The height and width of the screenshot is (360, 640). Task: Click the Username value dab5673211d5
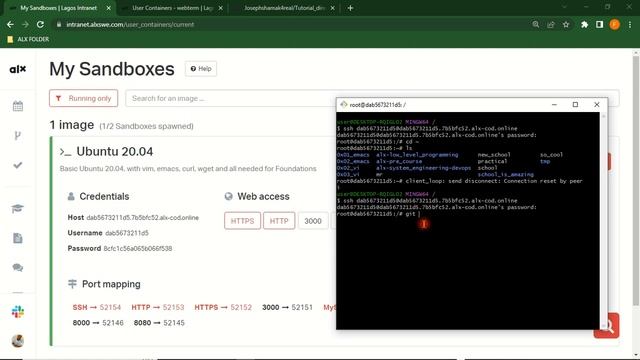coord(127,233)
